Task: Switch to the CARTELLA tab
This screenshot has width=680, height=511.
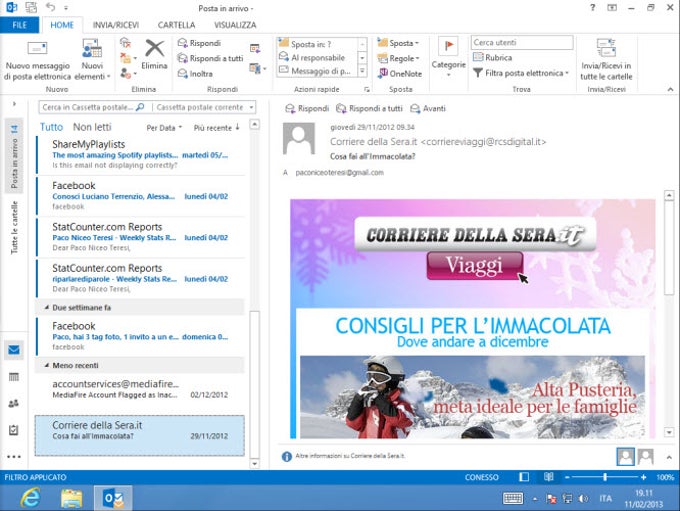Action: tap(177, 25)
